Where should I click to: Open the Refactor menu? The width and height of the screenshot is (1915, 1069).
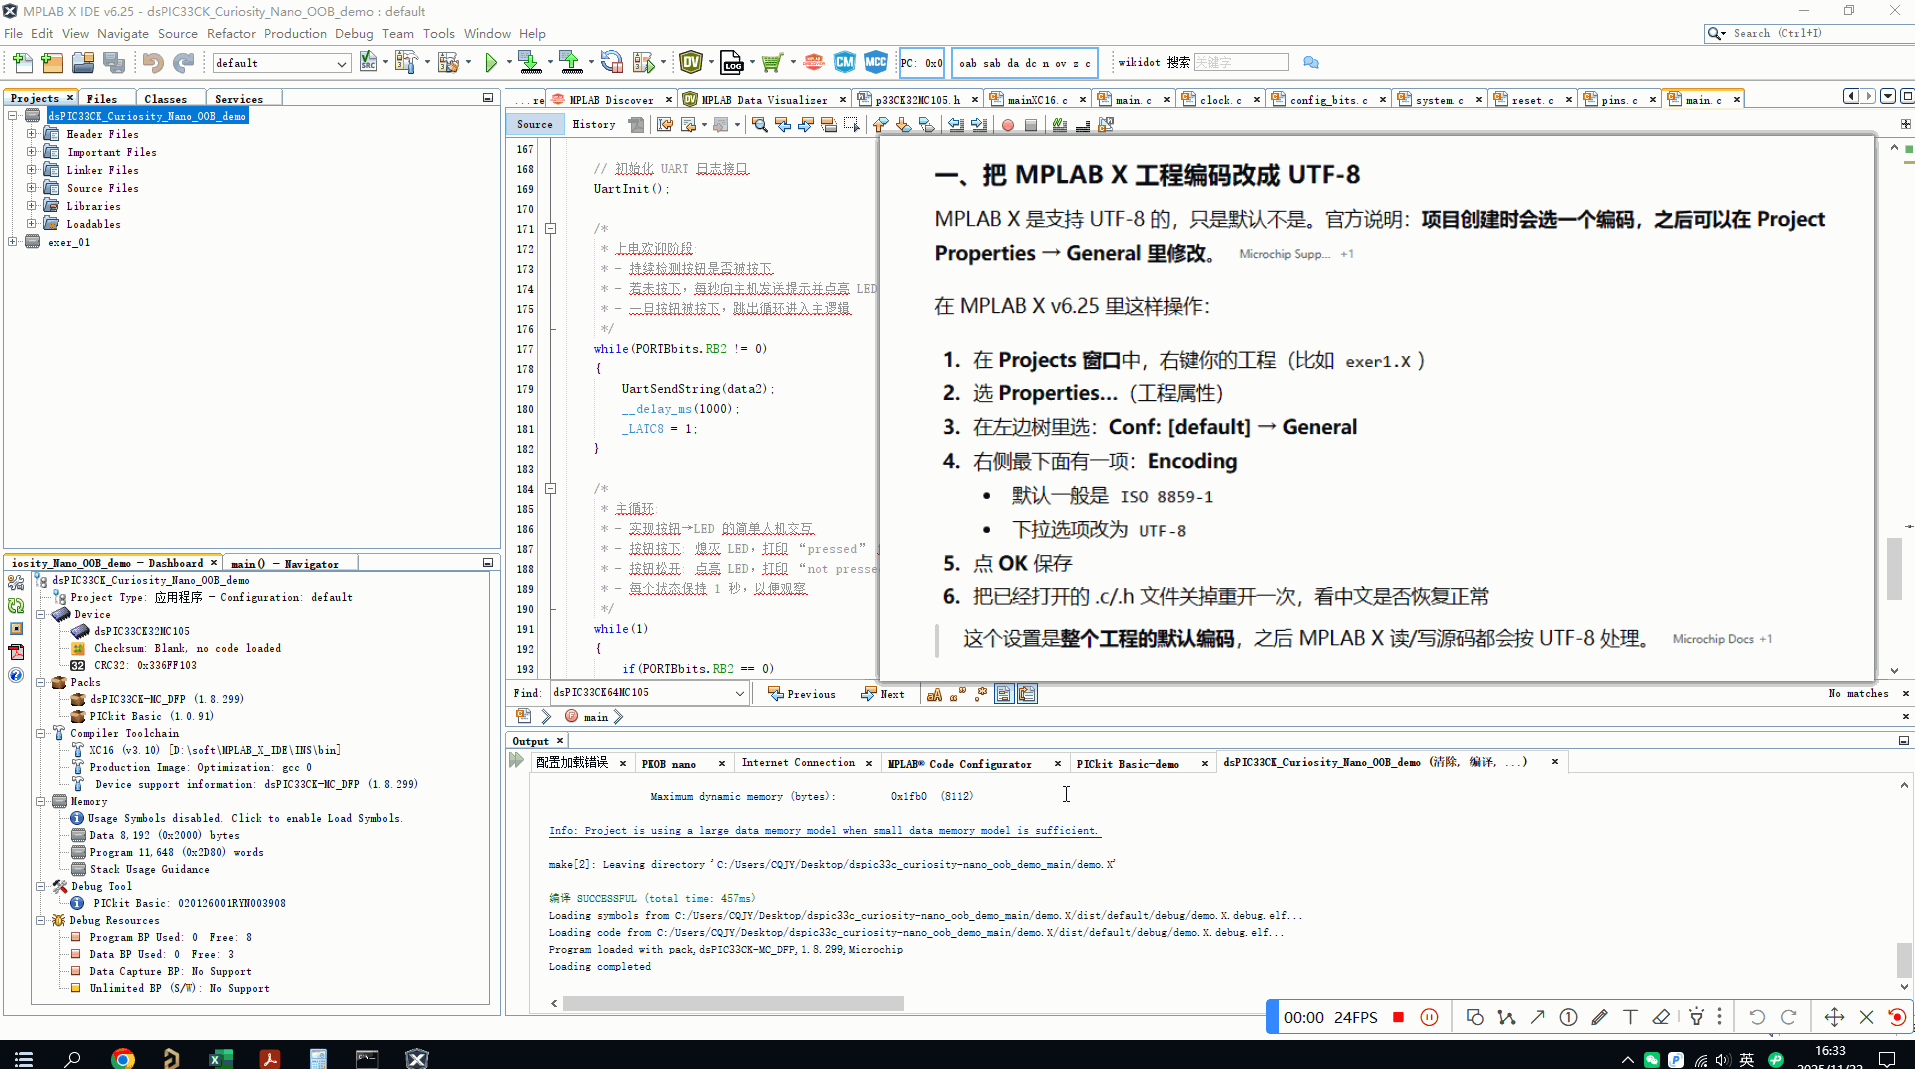232,33
